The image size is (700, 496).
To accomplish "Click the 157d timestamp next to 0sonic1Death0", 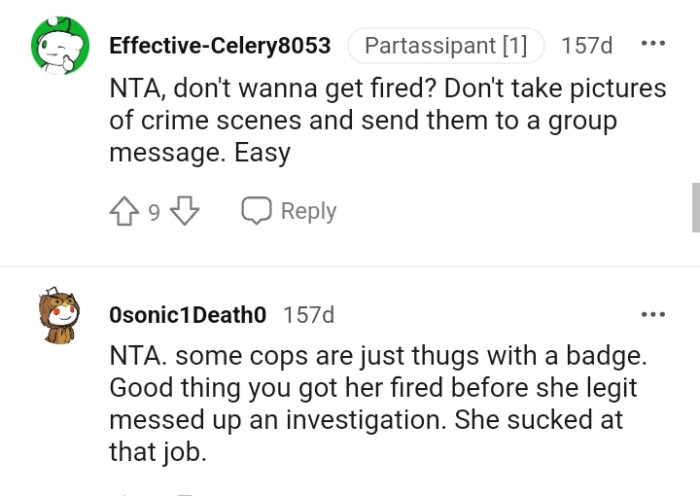I will (308, 315).
